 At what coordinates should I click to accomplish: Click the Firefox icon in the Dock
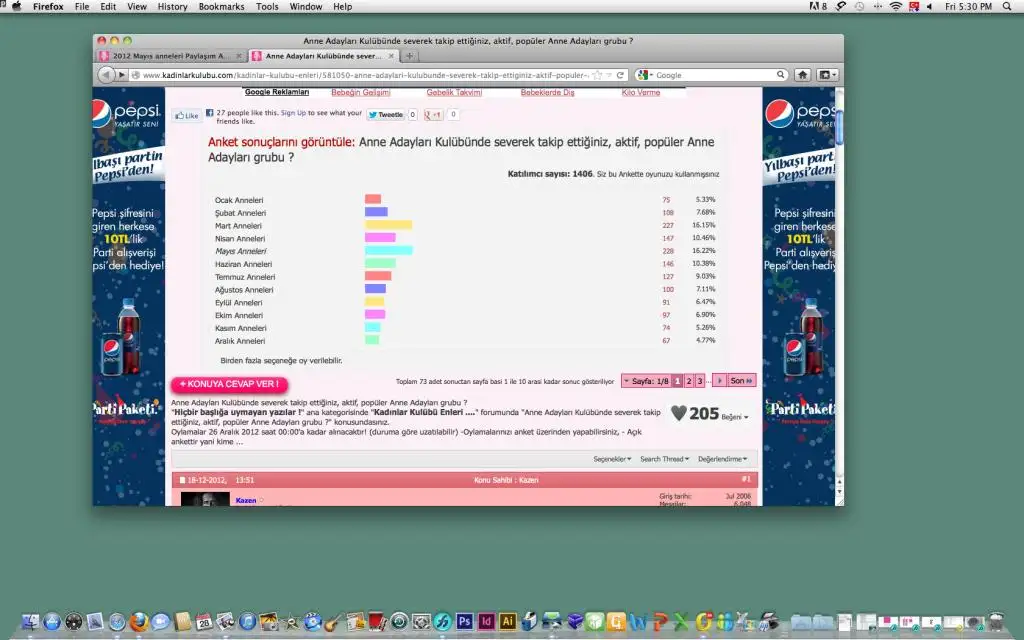pos(138,622)
